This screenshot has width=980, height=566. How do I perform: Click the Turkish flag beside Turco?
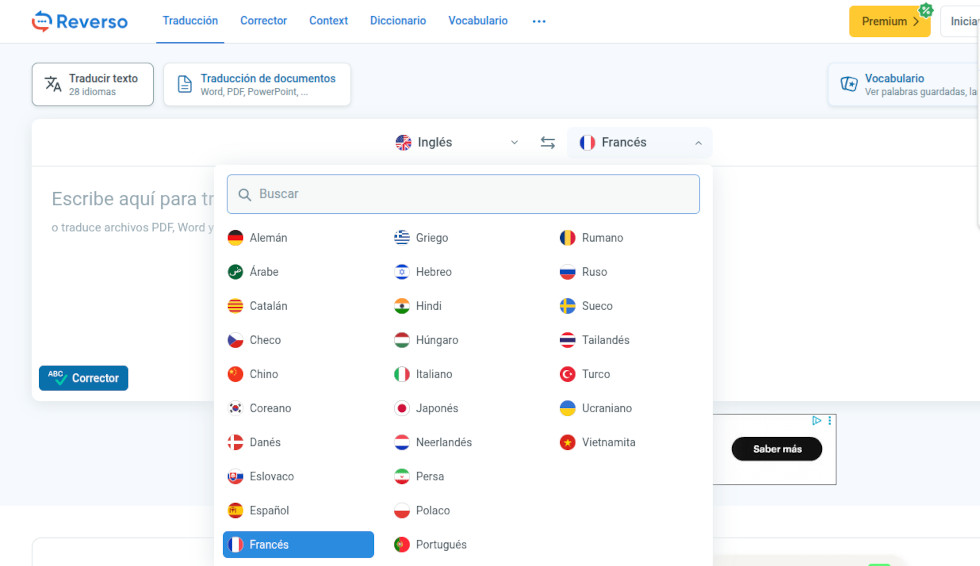pos(568,374)
